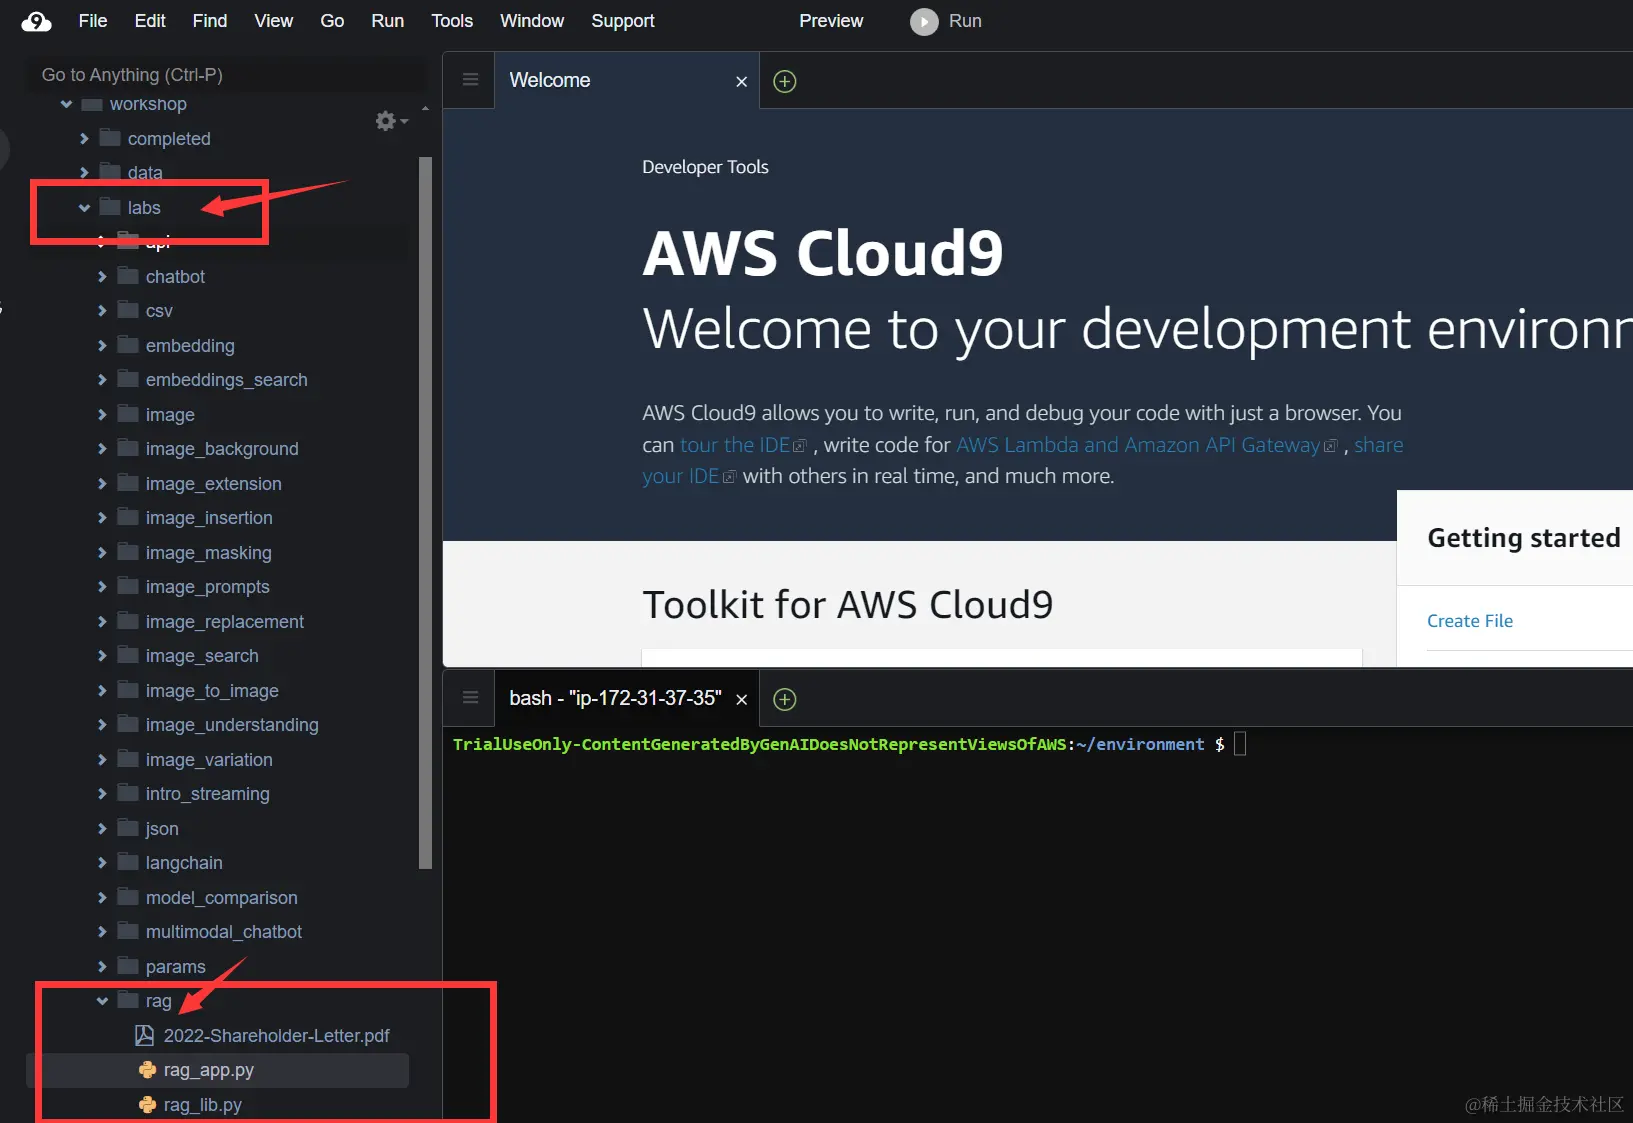Click the Create File link
The width and height of the screenshot is (1633, 1123).
[x=1470, y=621]
